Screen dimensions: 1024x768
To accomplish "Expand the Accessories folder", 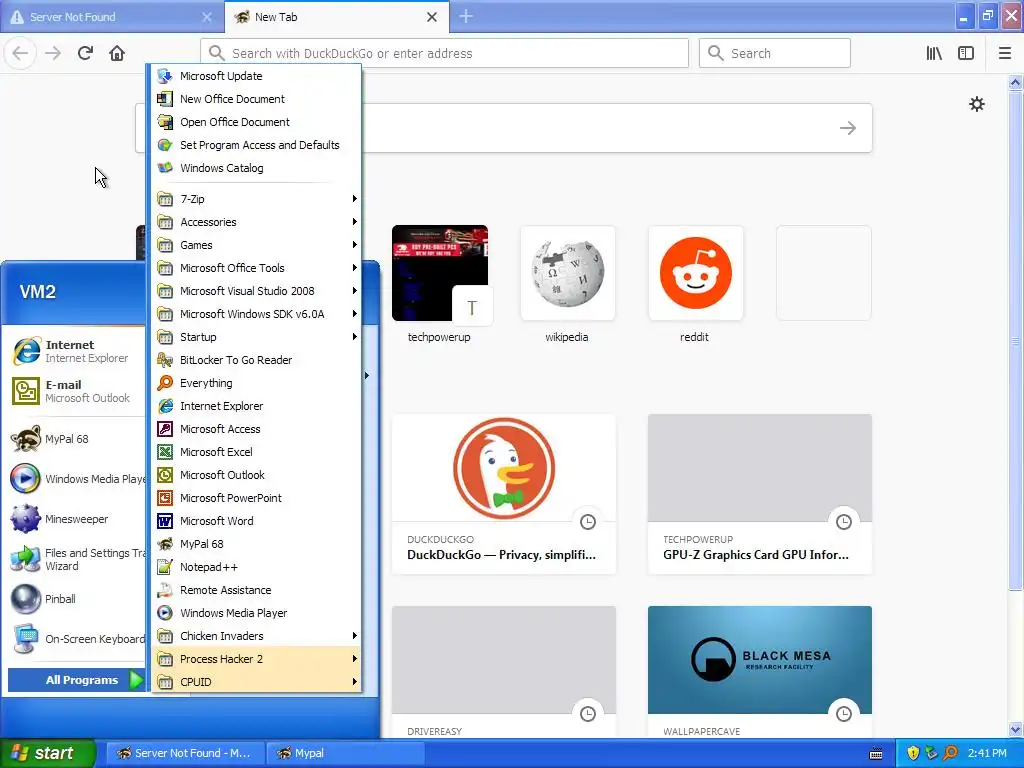I will (x=257, y=221).
